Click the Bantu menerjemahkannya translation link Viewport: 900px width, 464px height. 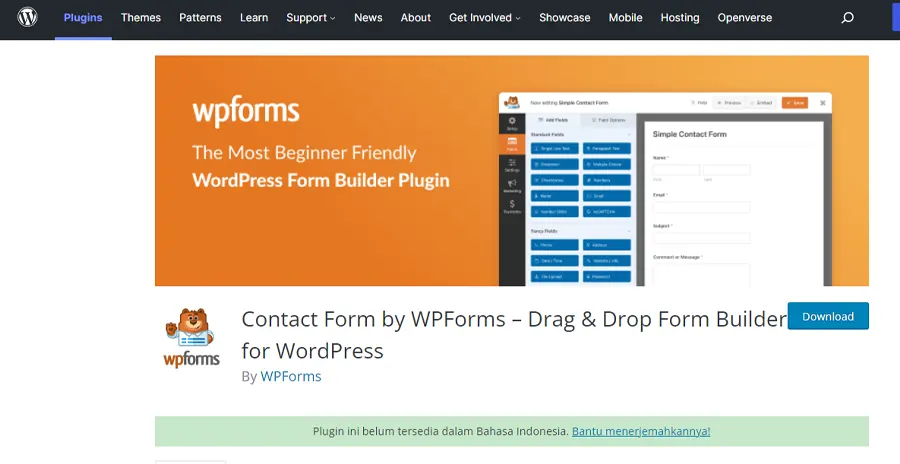tap(641, 431)
